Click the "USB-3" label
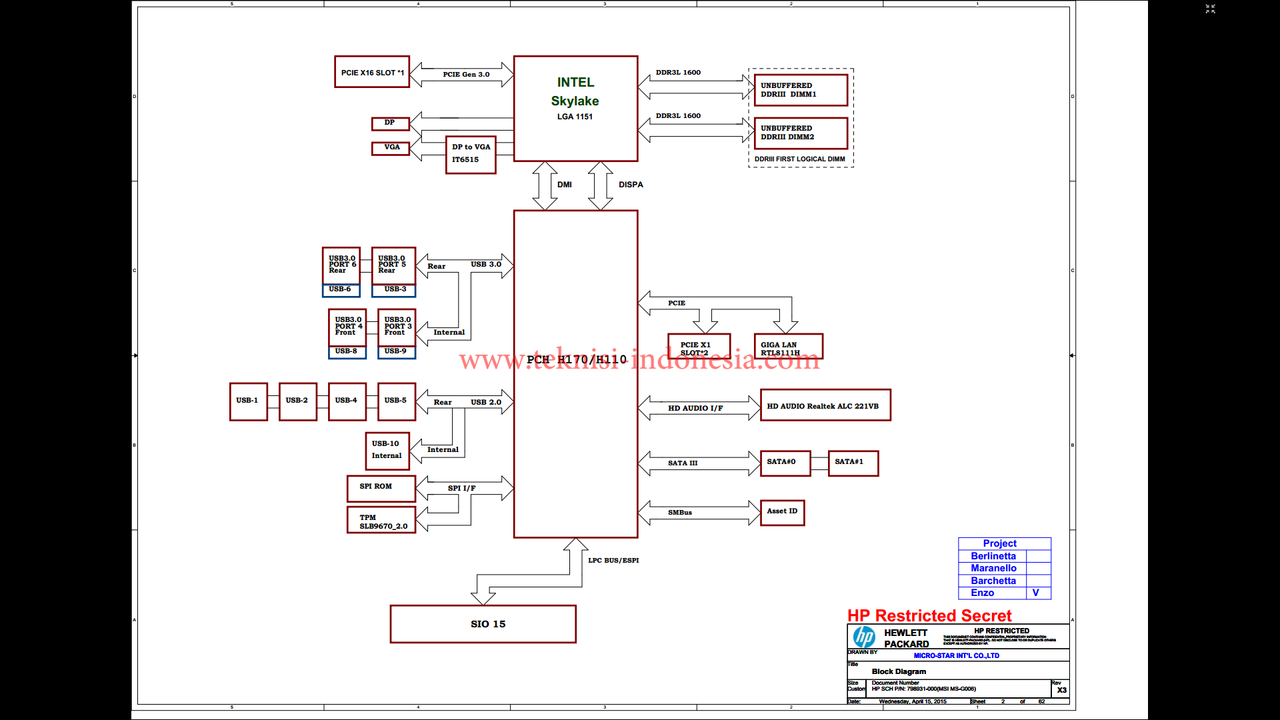 393,290
